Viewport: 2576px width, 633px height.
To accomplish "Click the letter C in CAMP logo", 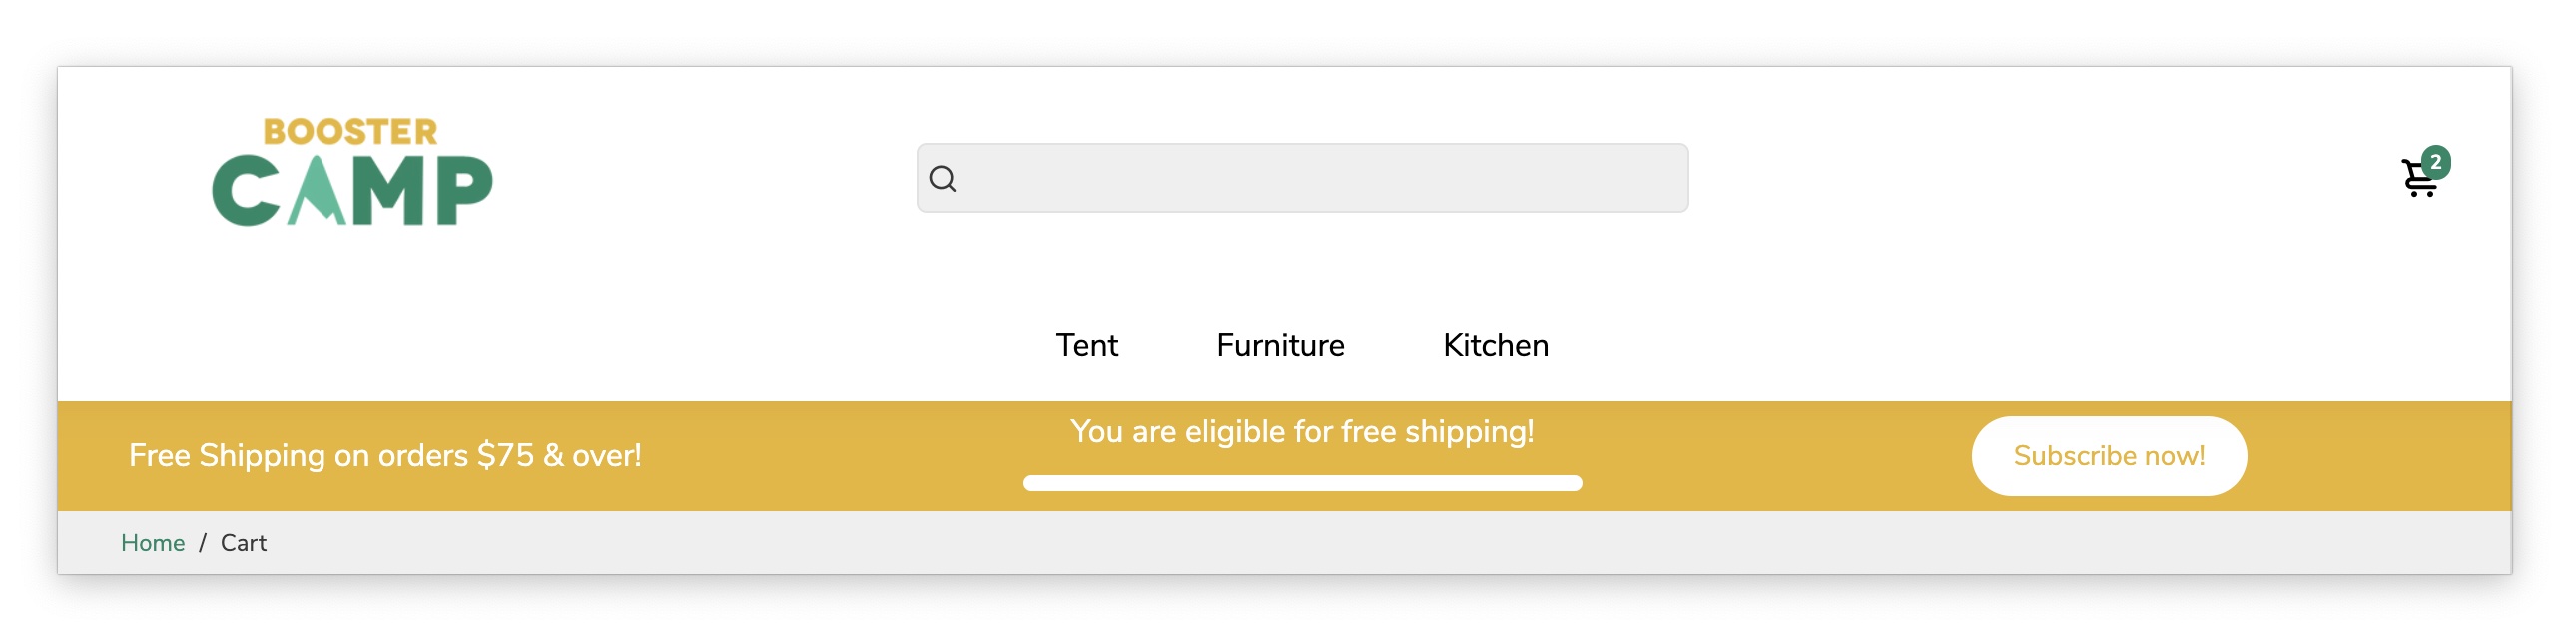I will click(x=244, y=190).
